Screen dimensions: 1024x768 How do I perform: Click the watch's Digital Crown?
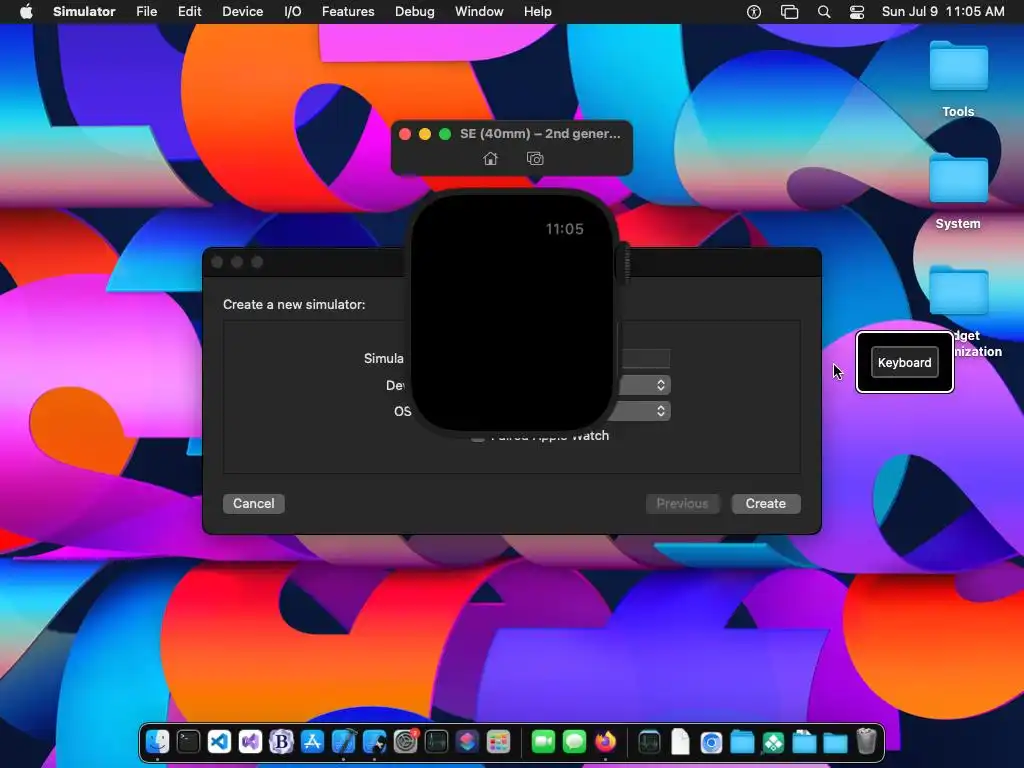623,263
